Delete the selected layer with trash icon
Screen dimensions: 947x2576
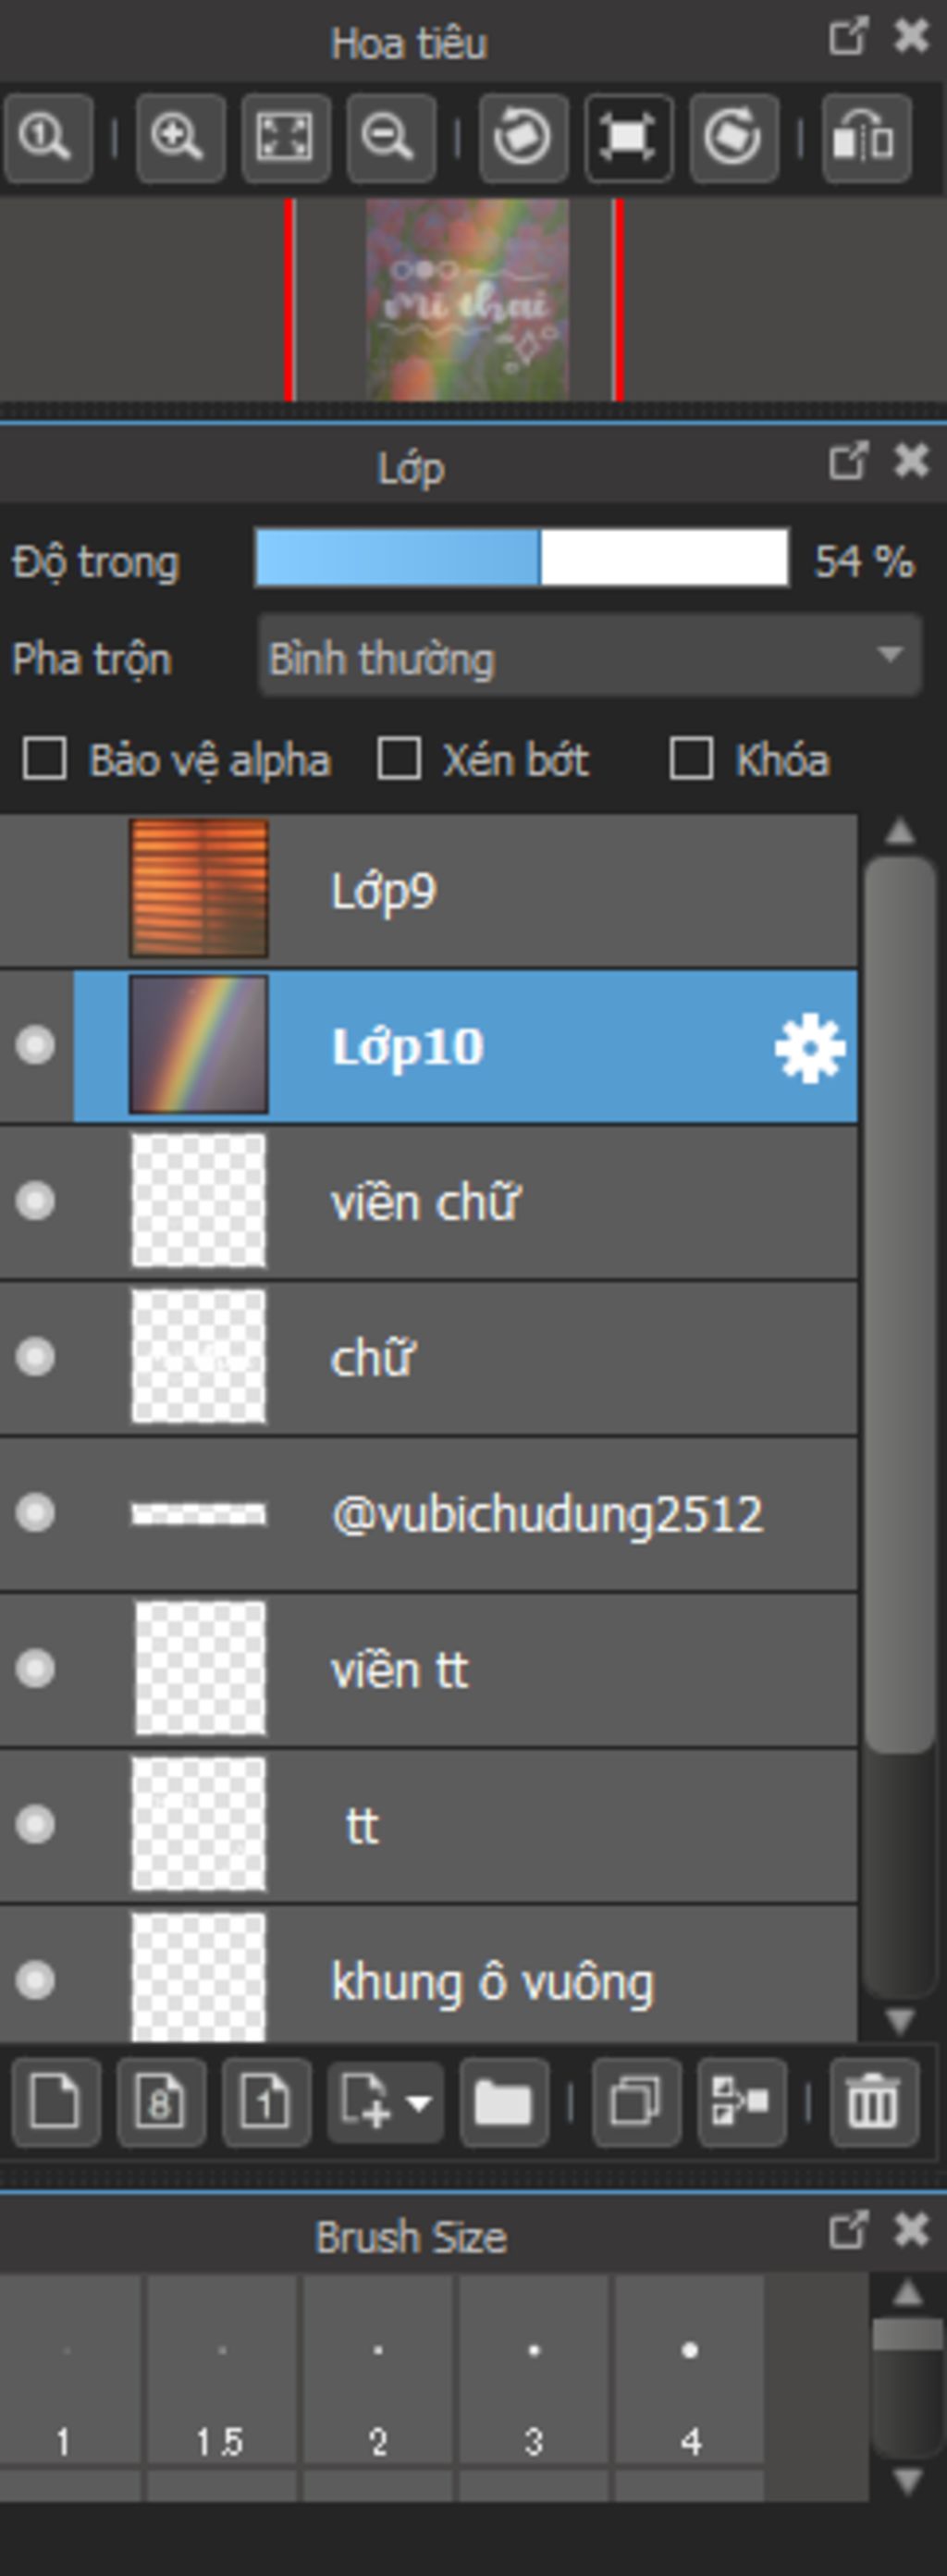click(873, 2102)
